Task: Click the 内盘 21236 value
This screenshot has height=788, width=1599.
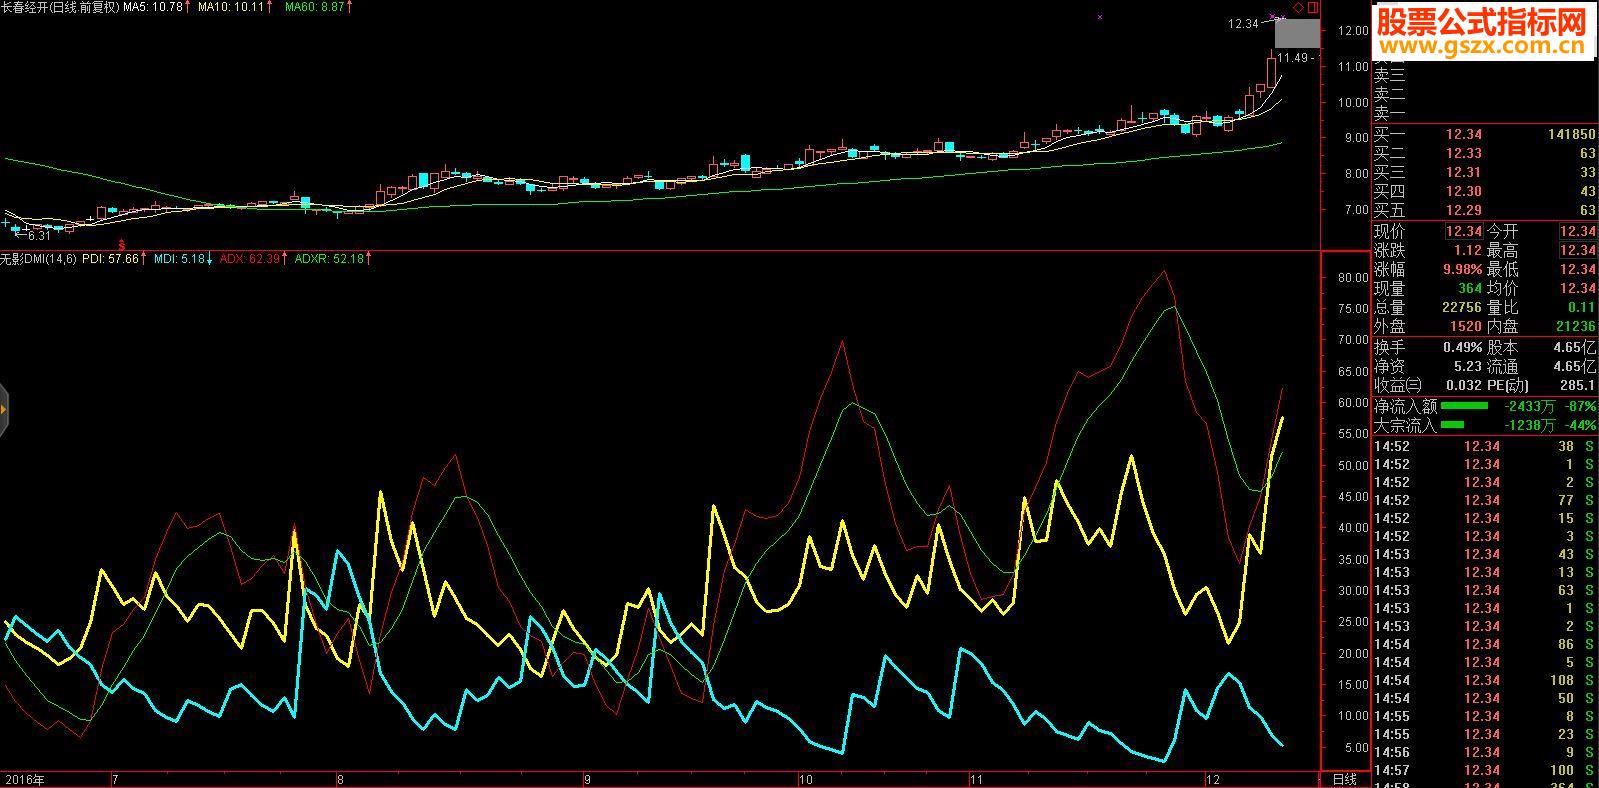Action: pyautogui.click(x=1575, y=326)
